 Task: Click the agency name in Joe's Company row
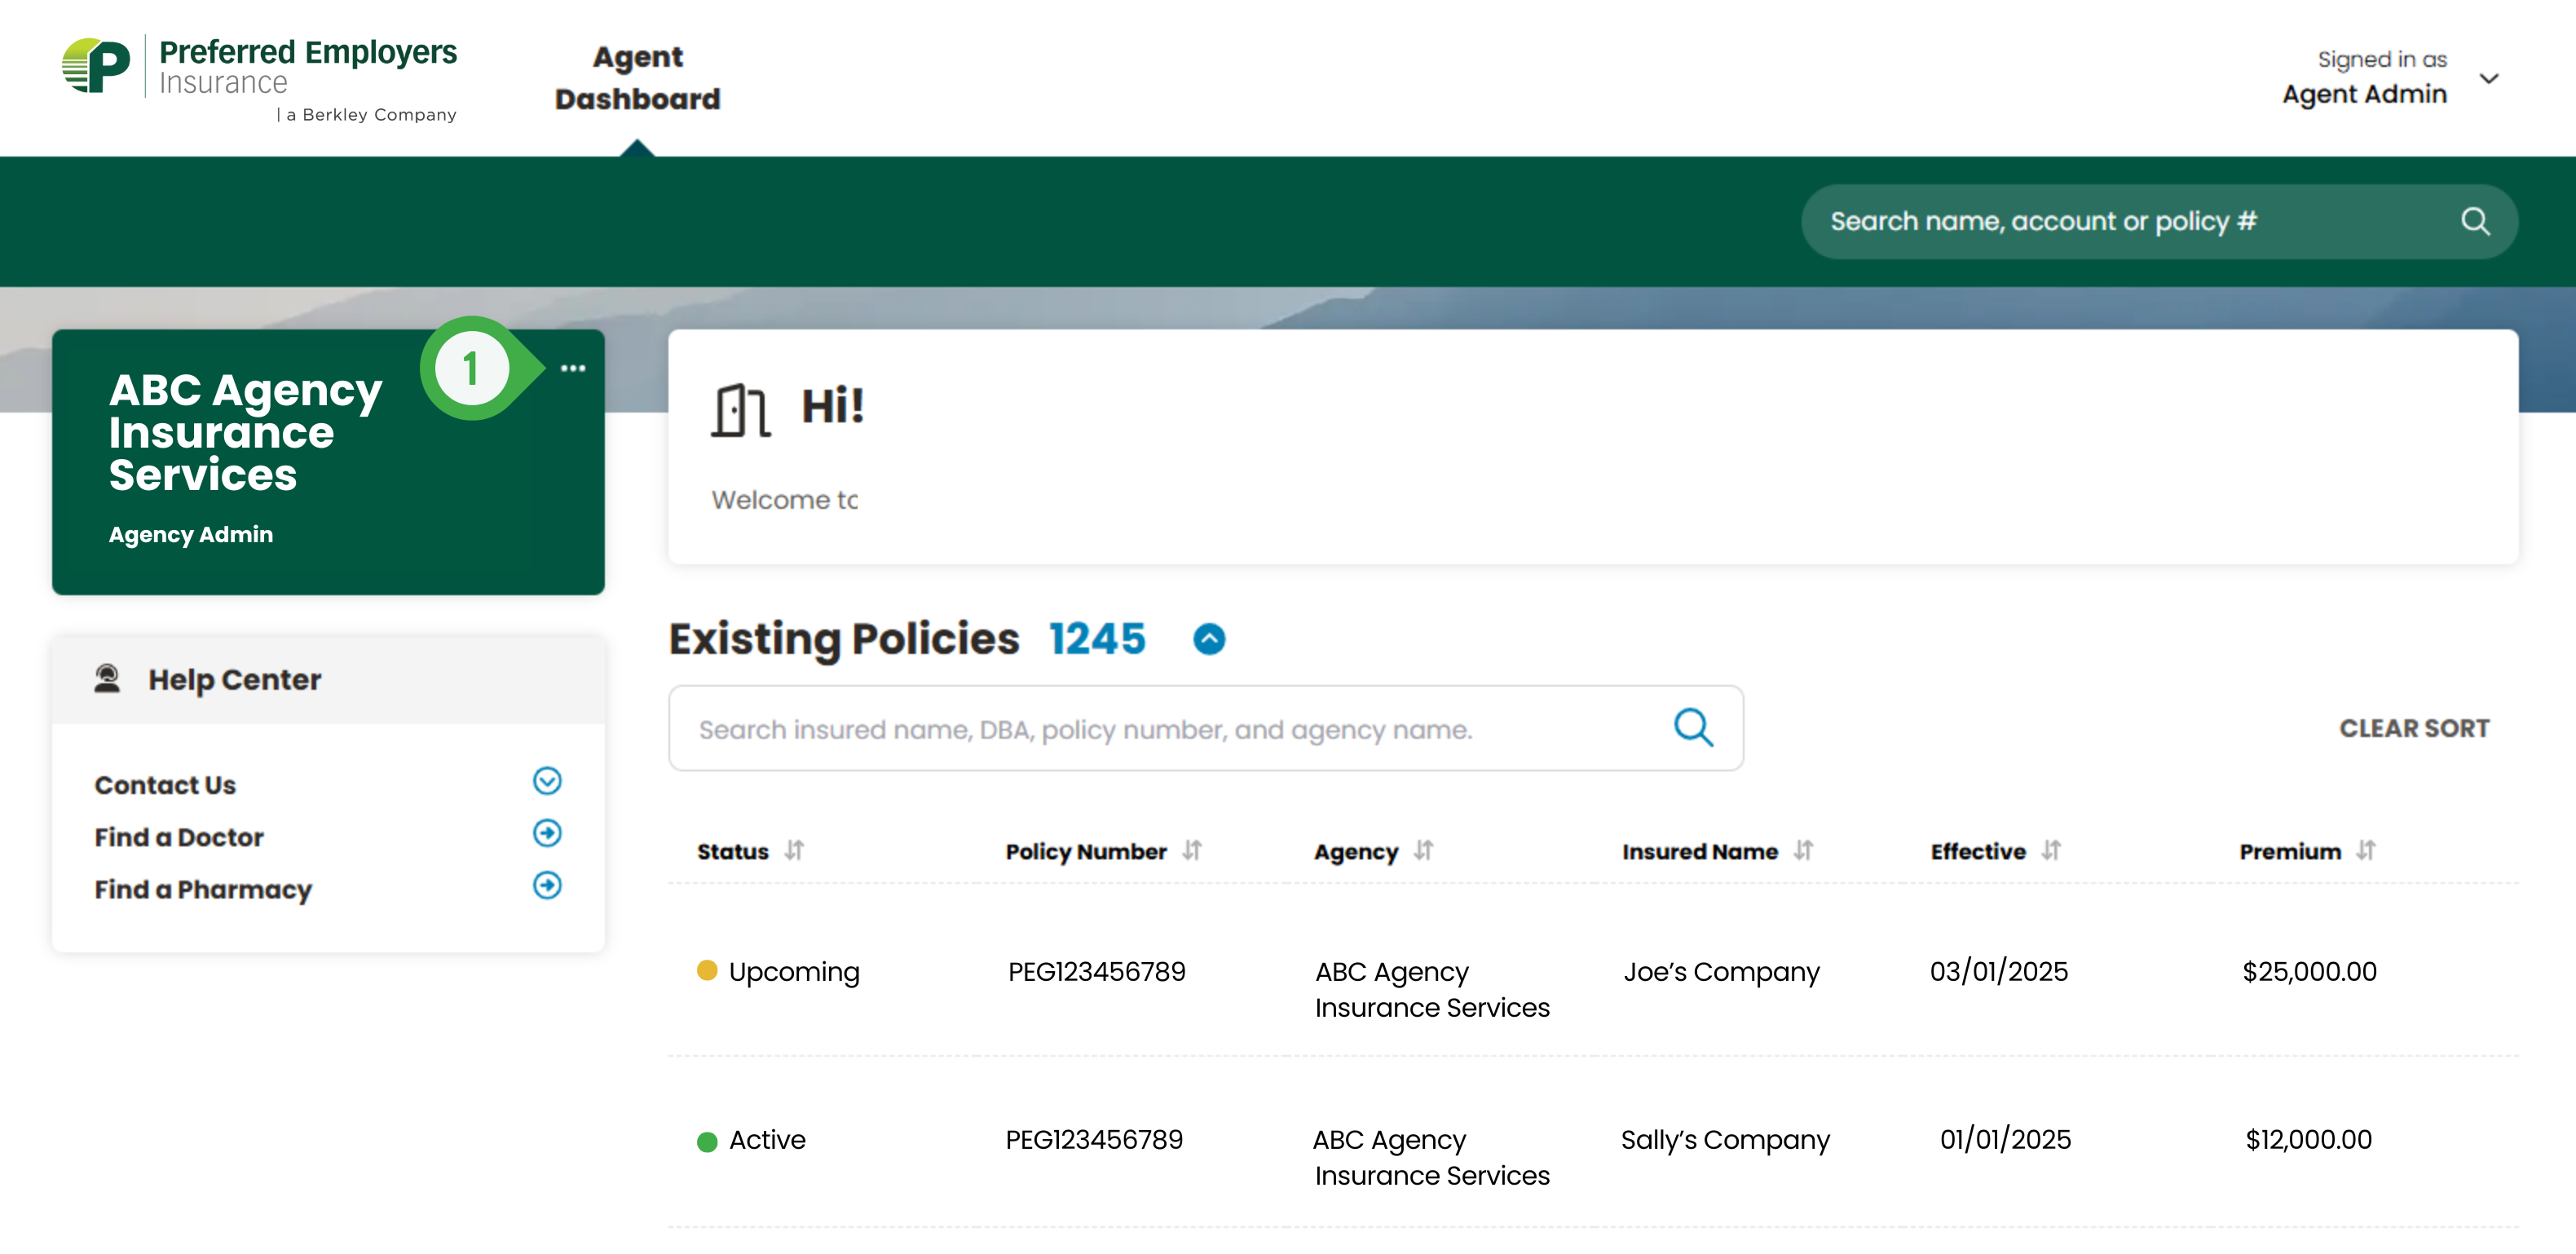[1432, 990]
